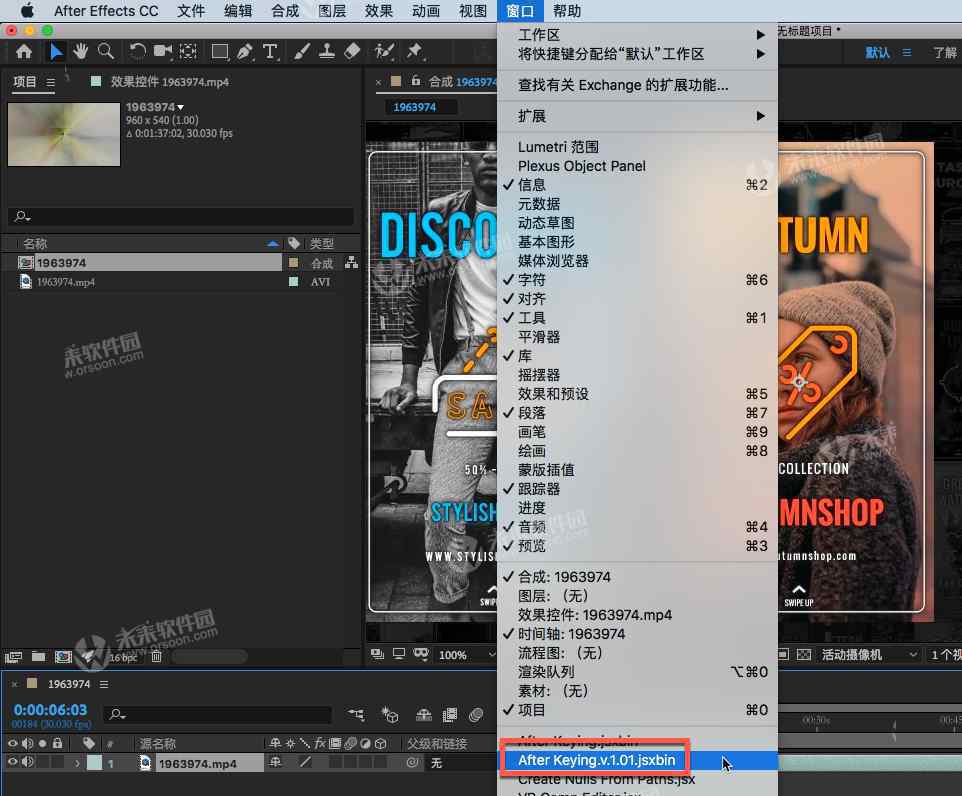The image size is (962, 796).
Task: Open the 将快捷键分配给"默认"工作区 submenu
Action: click(x=637, y=54)
